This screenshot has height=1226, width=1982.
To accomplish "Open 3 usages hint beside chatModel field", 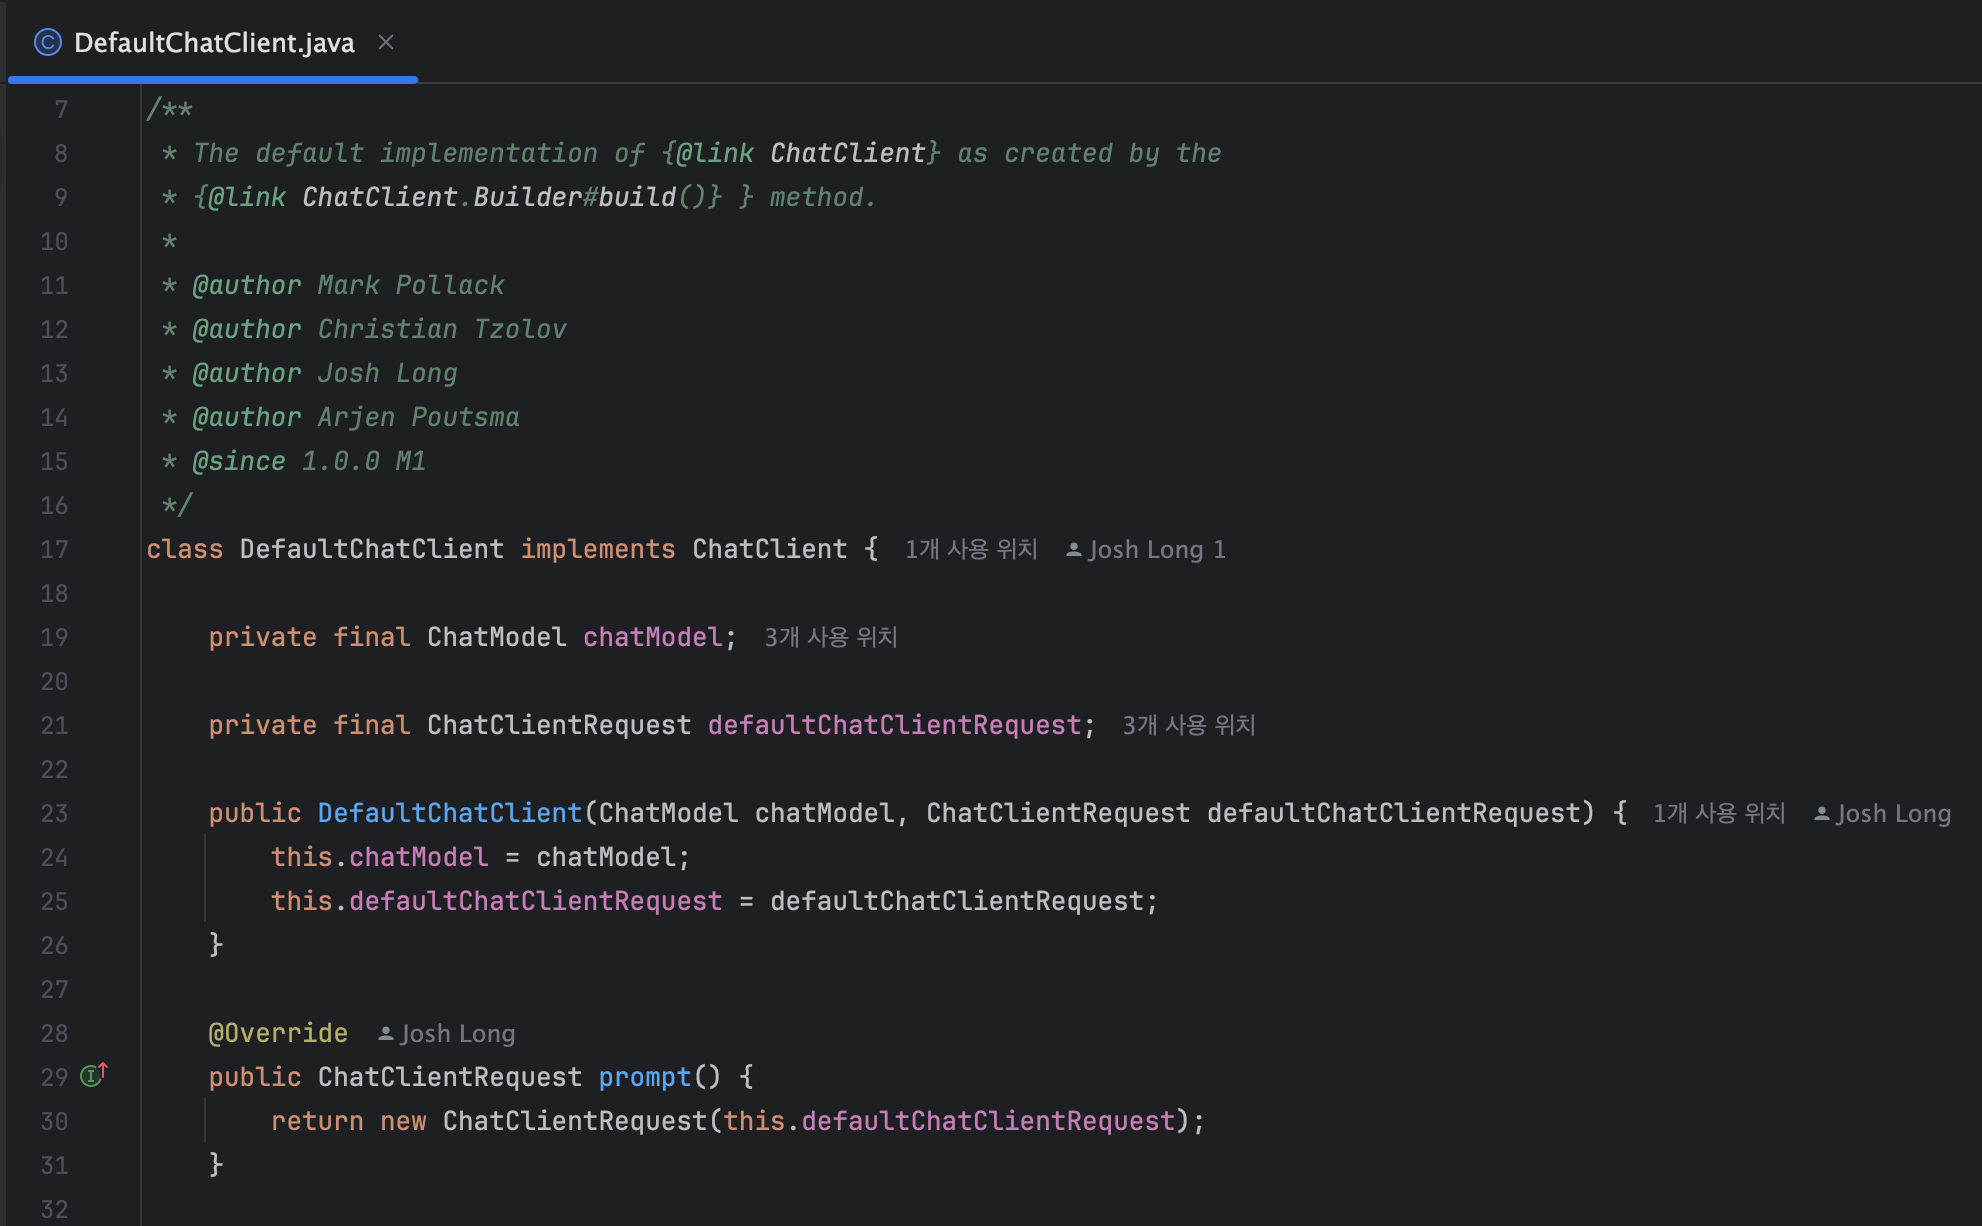I will pyautogui.click(x=830, y=638).
